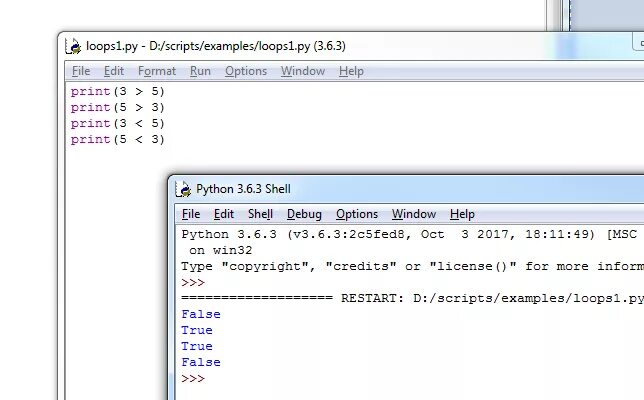The height and width of the screenshot is (400, 644).
Task: Open the Help menu in Python Shell
Action: [x=462, y=214]
